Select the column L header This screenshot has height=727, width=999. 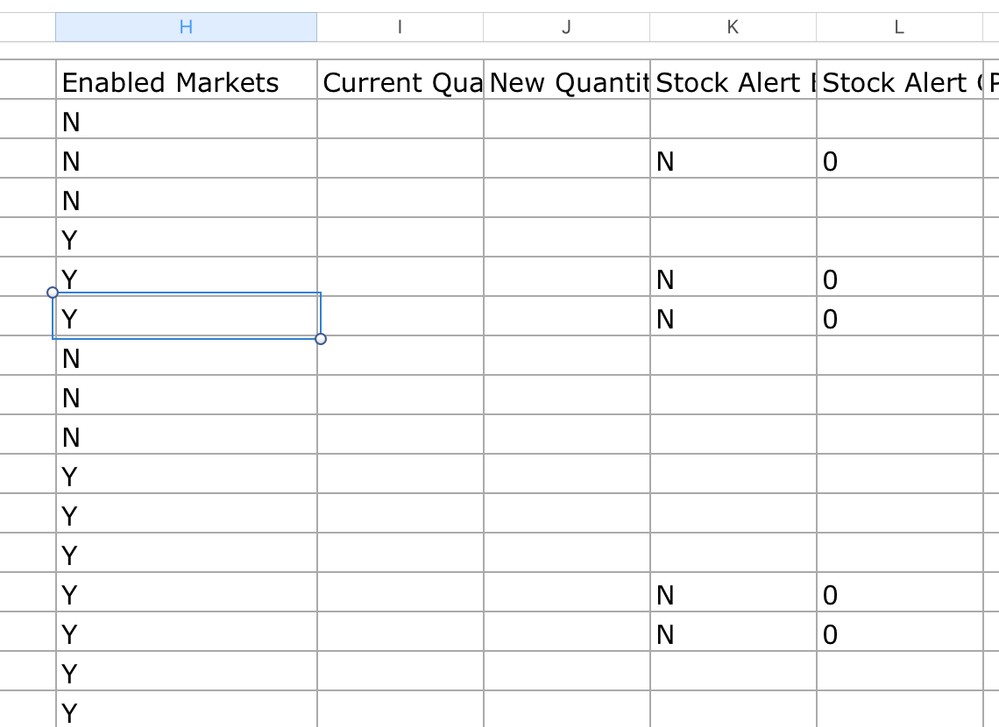(899, 27)
